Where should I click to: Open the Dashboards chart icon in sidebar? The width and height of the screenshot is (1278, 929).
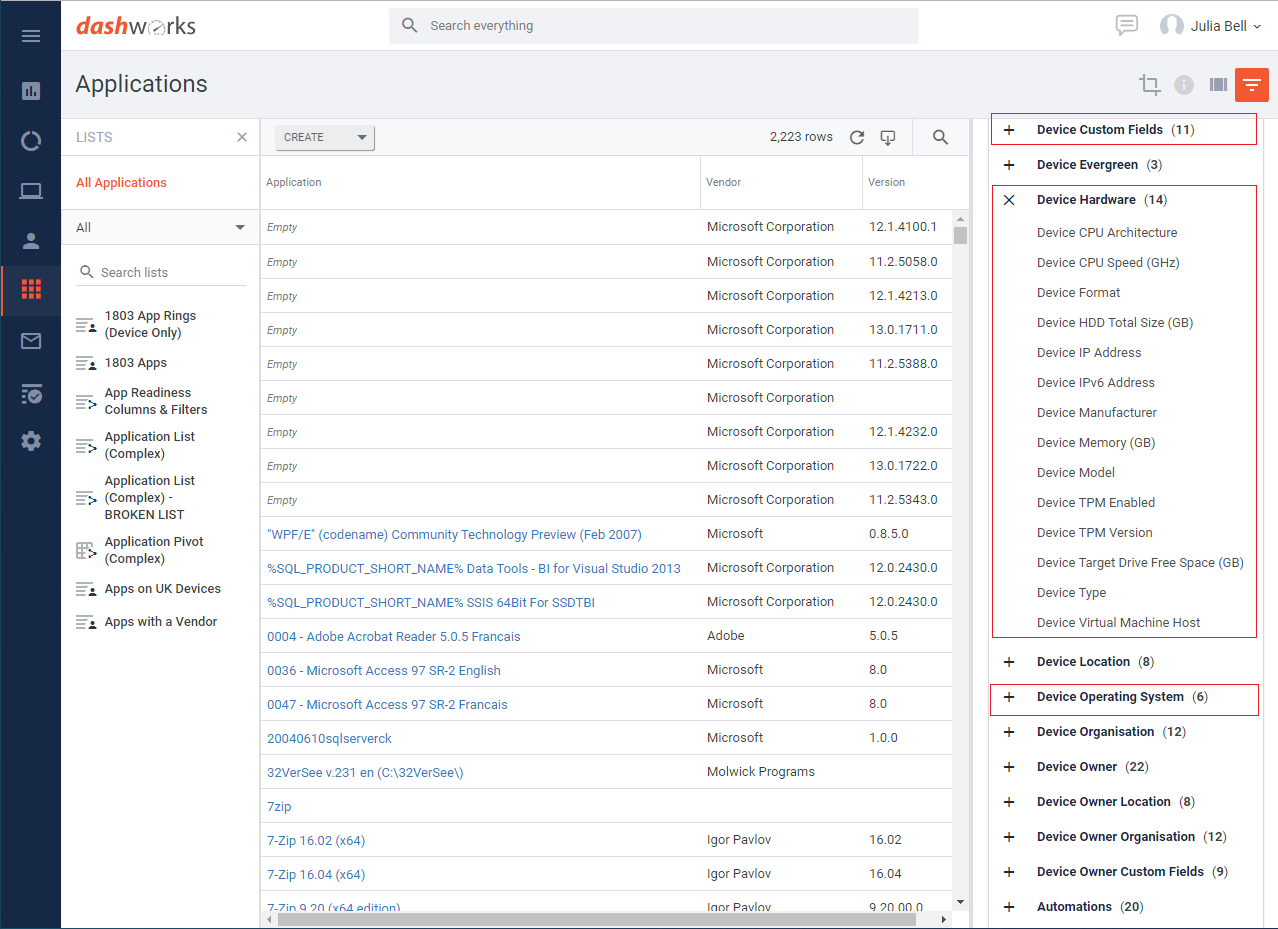tap(31, 91)
